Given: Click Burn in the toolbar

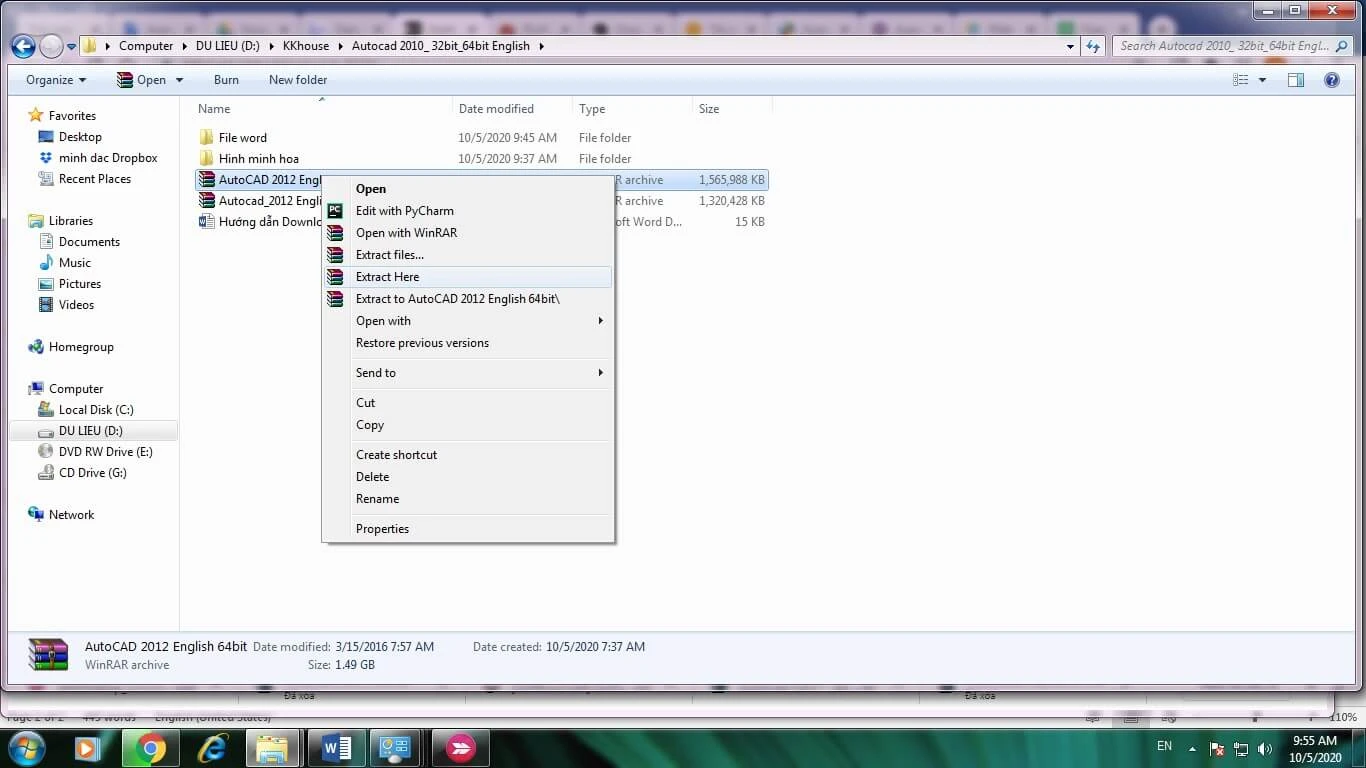Looking at the screenshot, I should [x=226, y=80].
